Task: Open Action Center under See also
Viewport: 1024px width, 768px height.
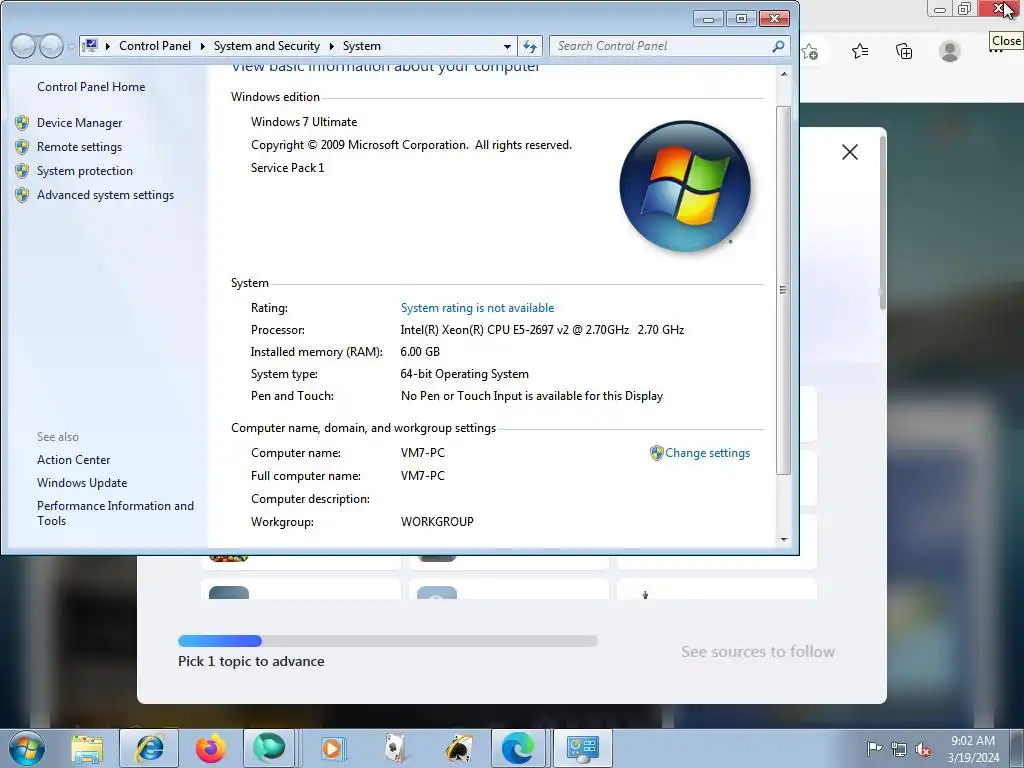Action: coord(73,460)
